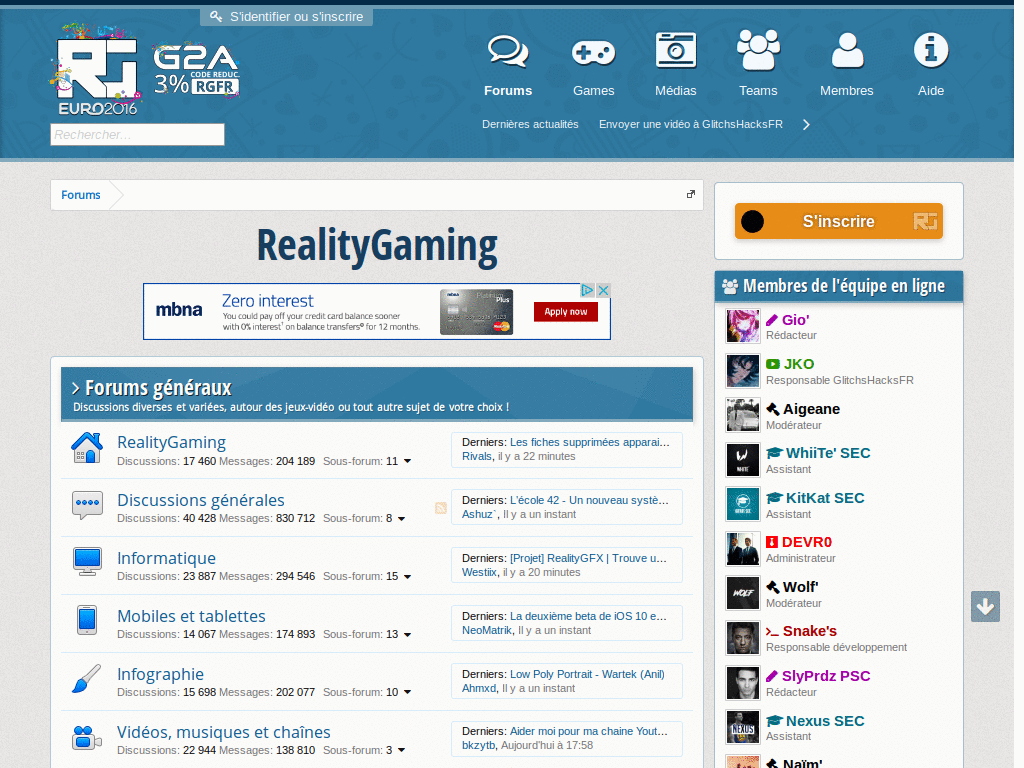Select the Aide nav label

[x=931, y=91]
